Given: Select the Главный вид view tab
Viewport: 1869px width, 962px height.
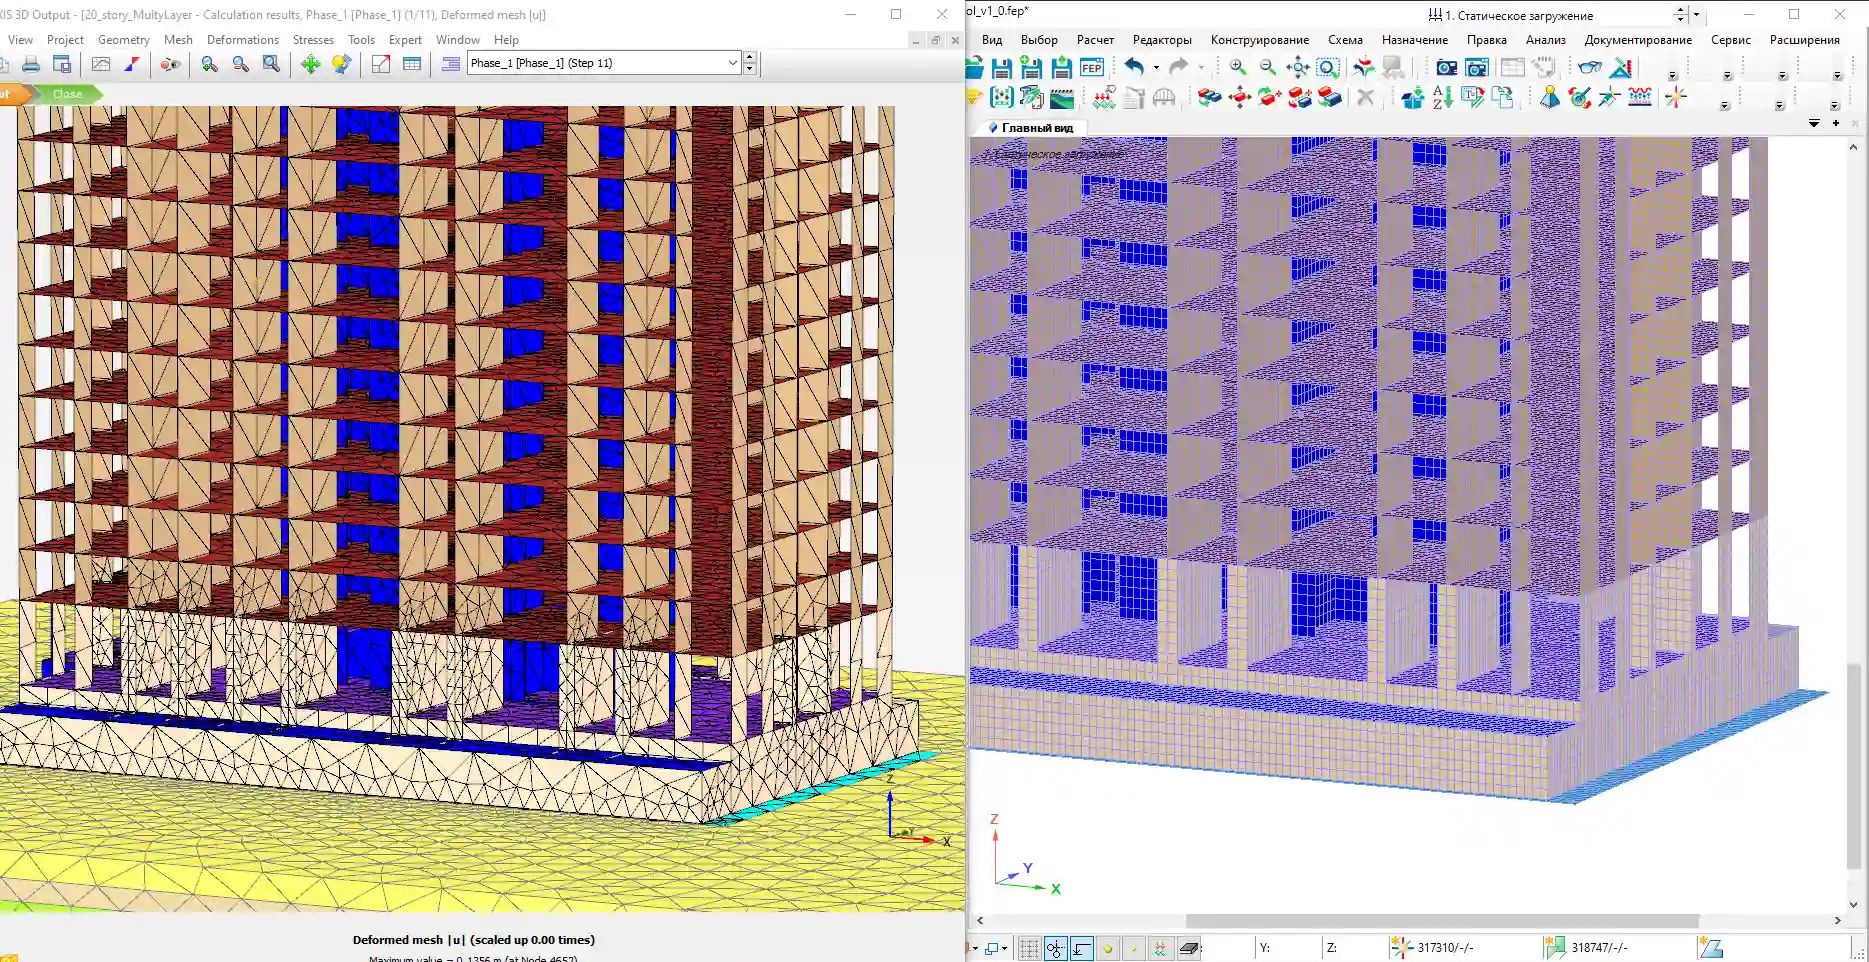Looking at the screenshot, I should pos(1036,128).
